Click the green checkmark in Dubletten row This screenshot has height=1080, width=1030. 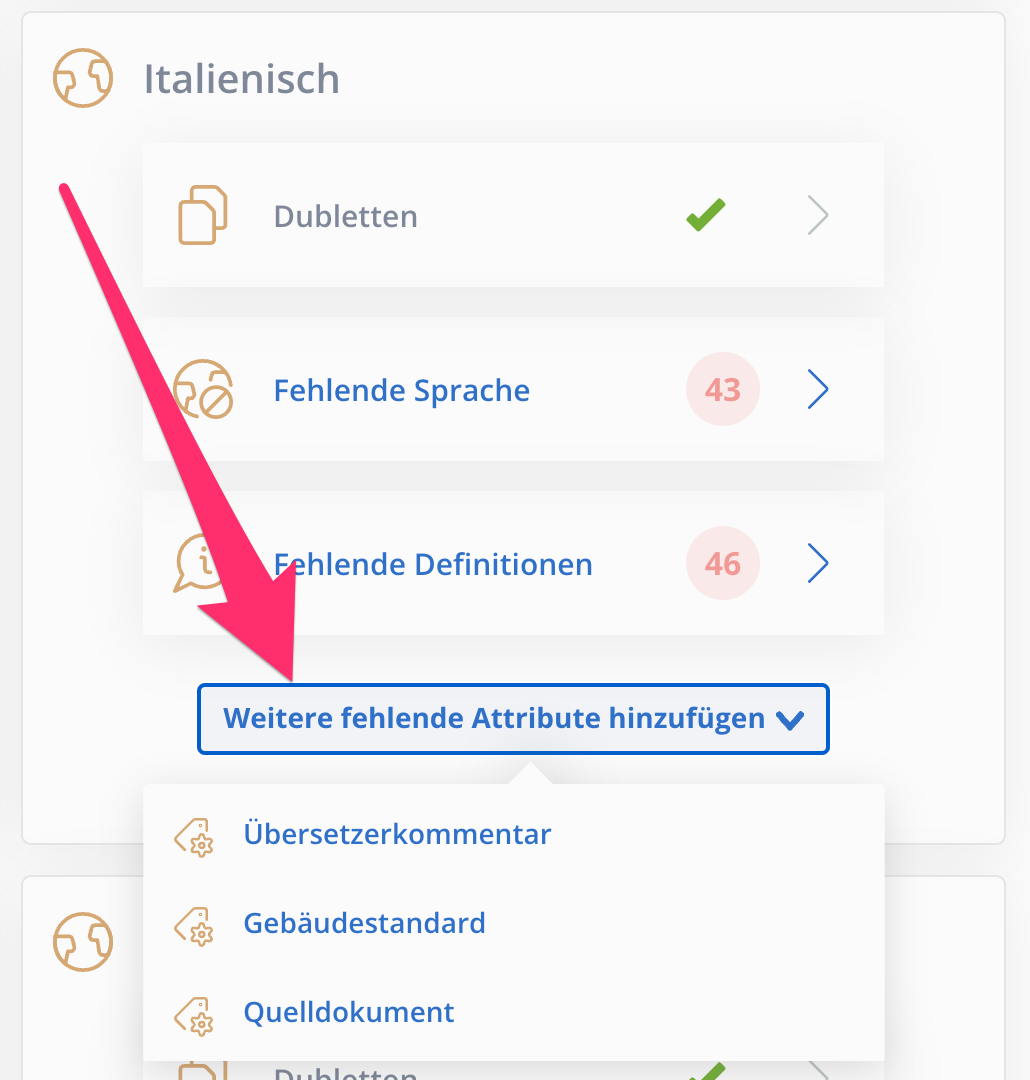pos(706,215)
